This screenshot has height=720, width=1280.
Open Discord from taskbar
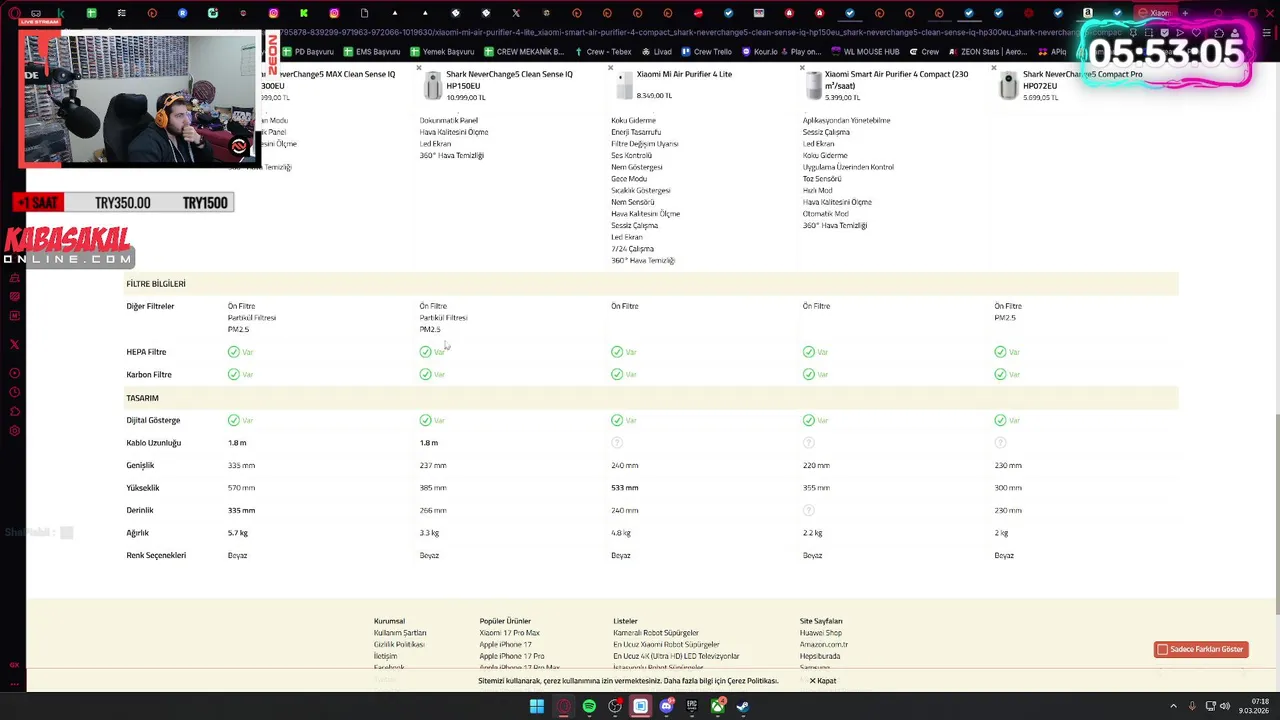(x=666, y=706)
